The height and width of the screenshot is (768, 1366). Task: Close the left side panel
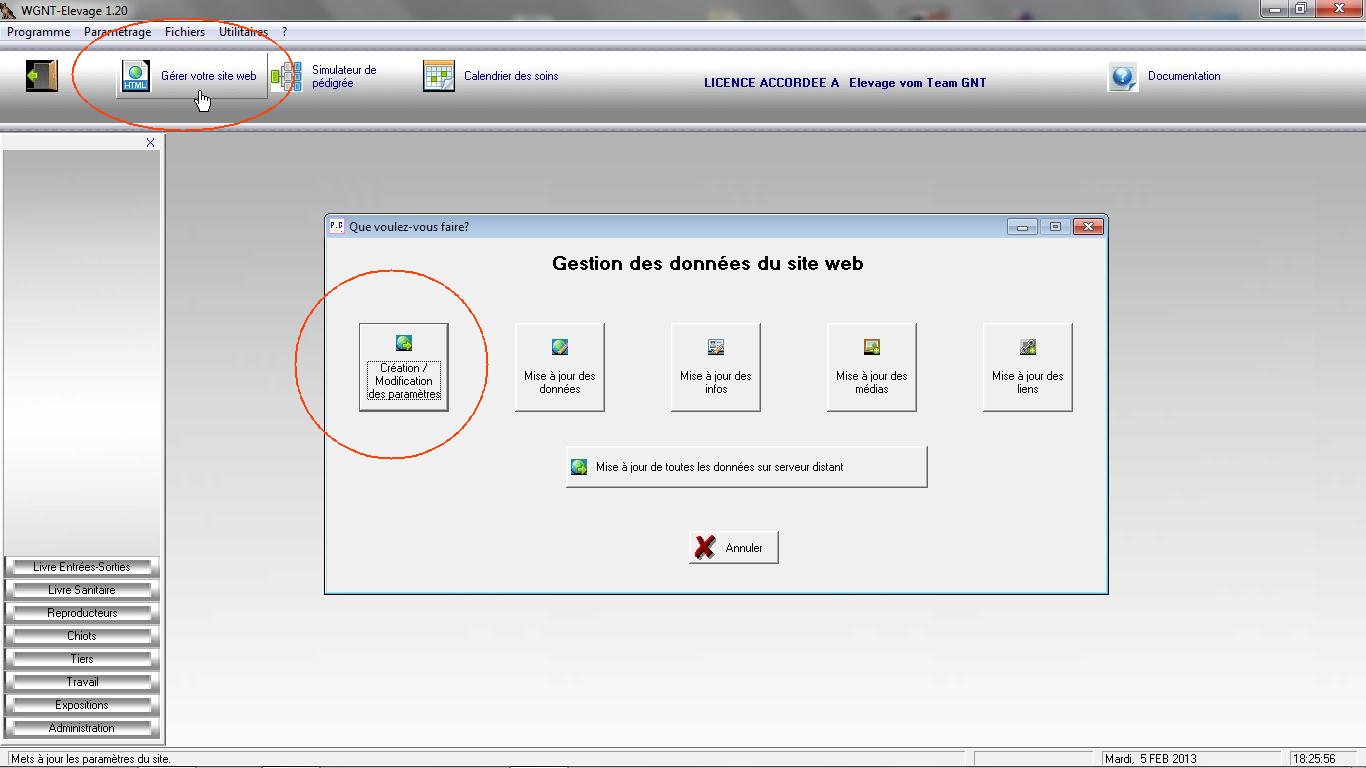point(151,143)
